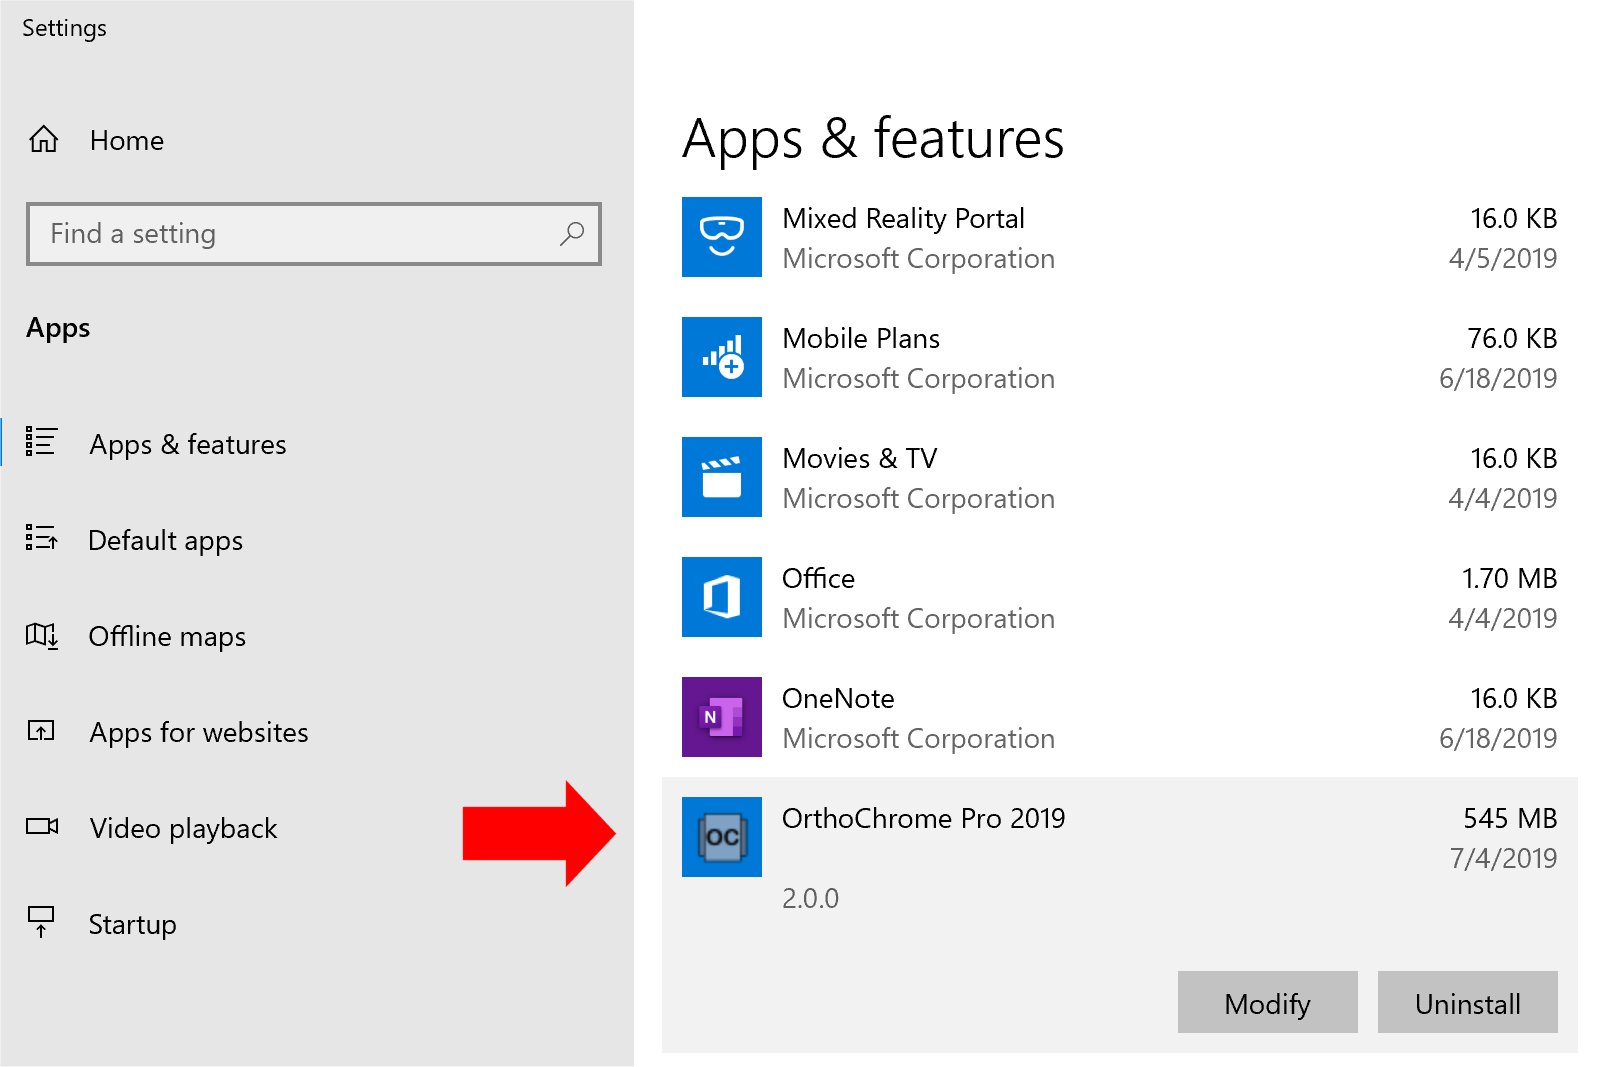This screenshot has height=1067, width=1600.
Task: Click the Home house icon
Action: pos(44,140)
